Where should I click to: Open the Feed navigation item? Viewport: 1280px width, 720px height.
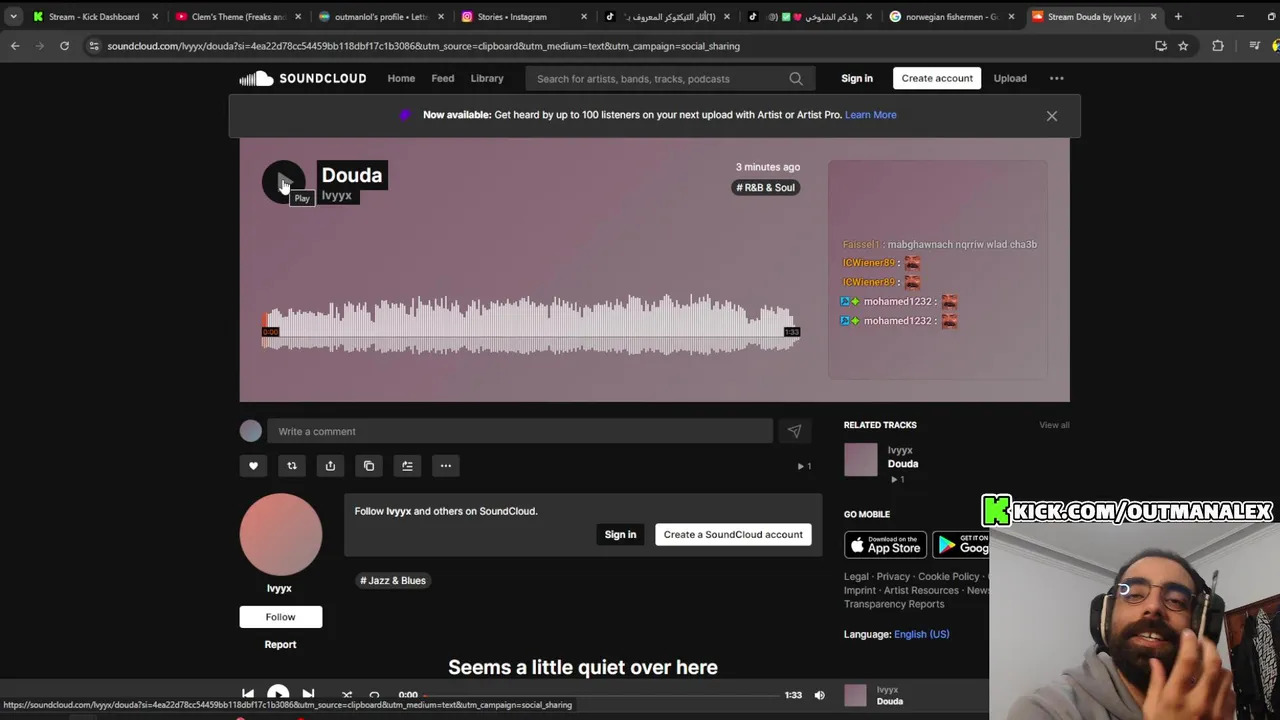[442, 78]
